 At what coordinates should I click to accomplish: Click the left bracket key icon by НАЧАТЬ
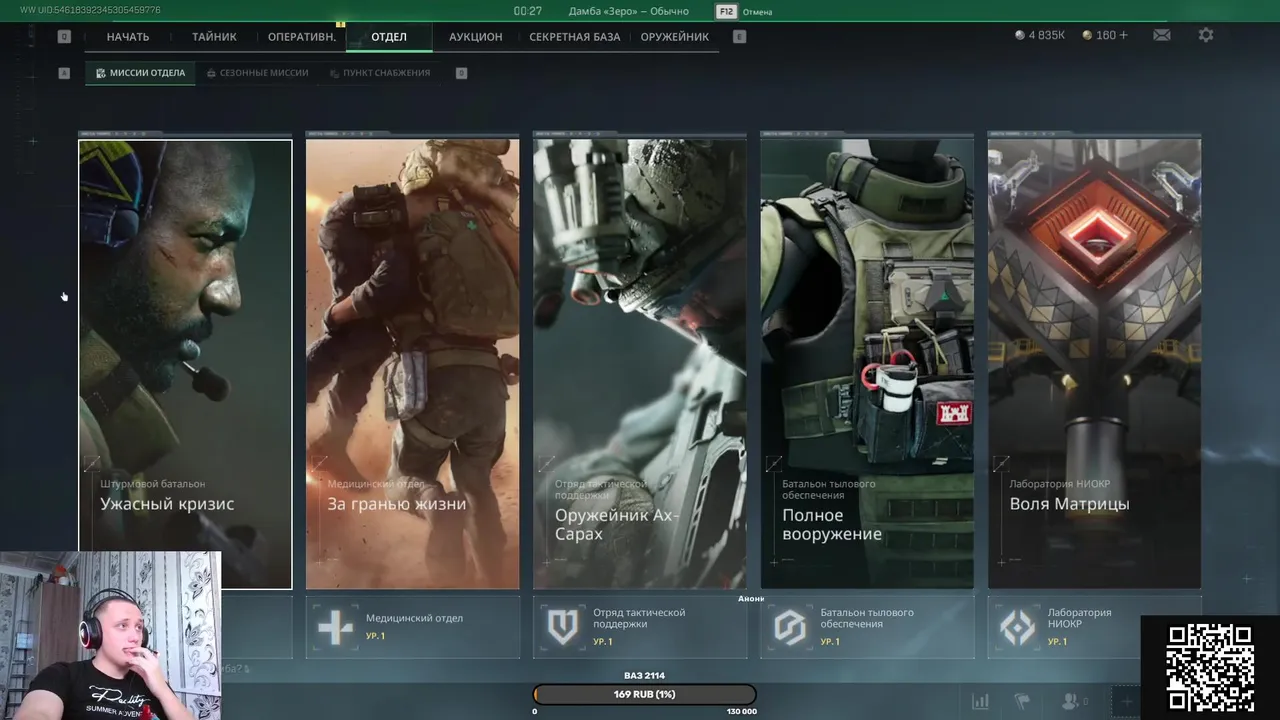(64, 37)
